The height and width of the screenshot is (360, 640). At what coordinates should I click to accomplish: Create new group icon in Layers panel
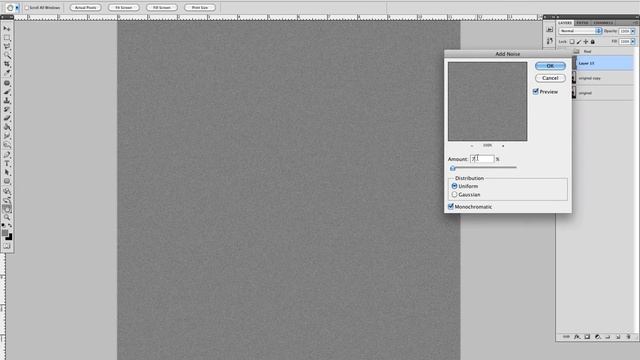coord(608,337)
